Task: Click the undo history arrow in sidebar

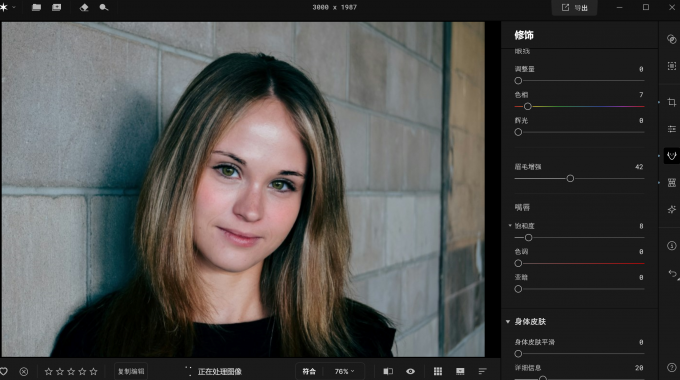Action: pos(672,273)
